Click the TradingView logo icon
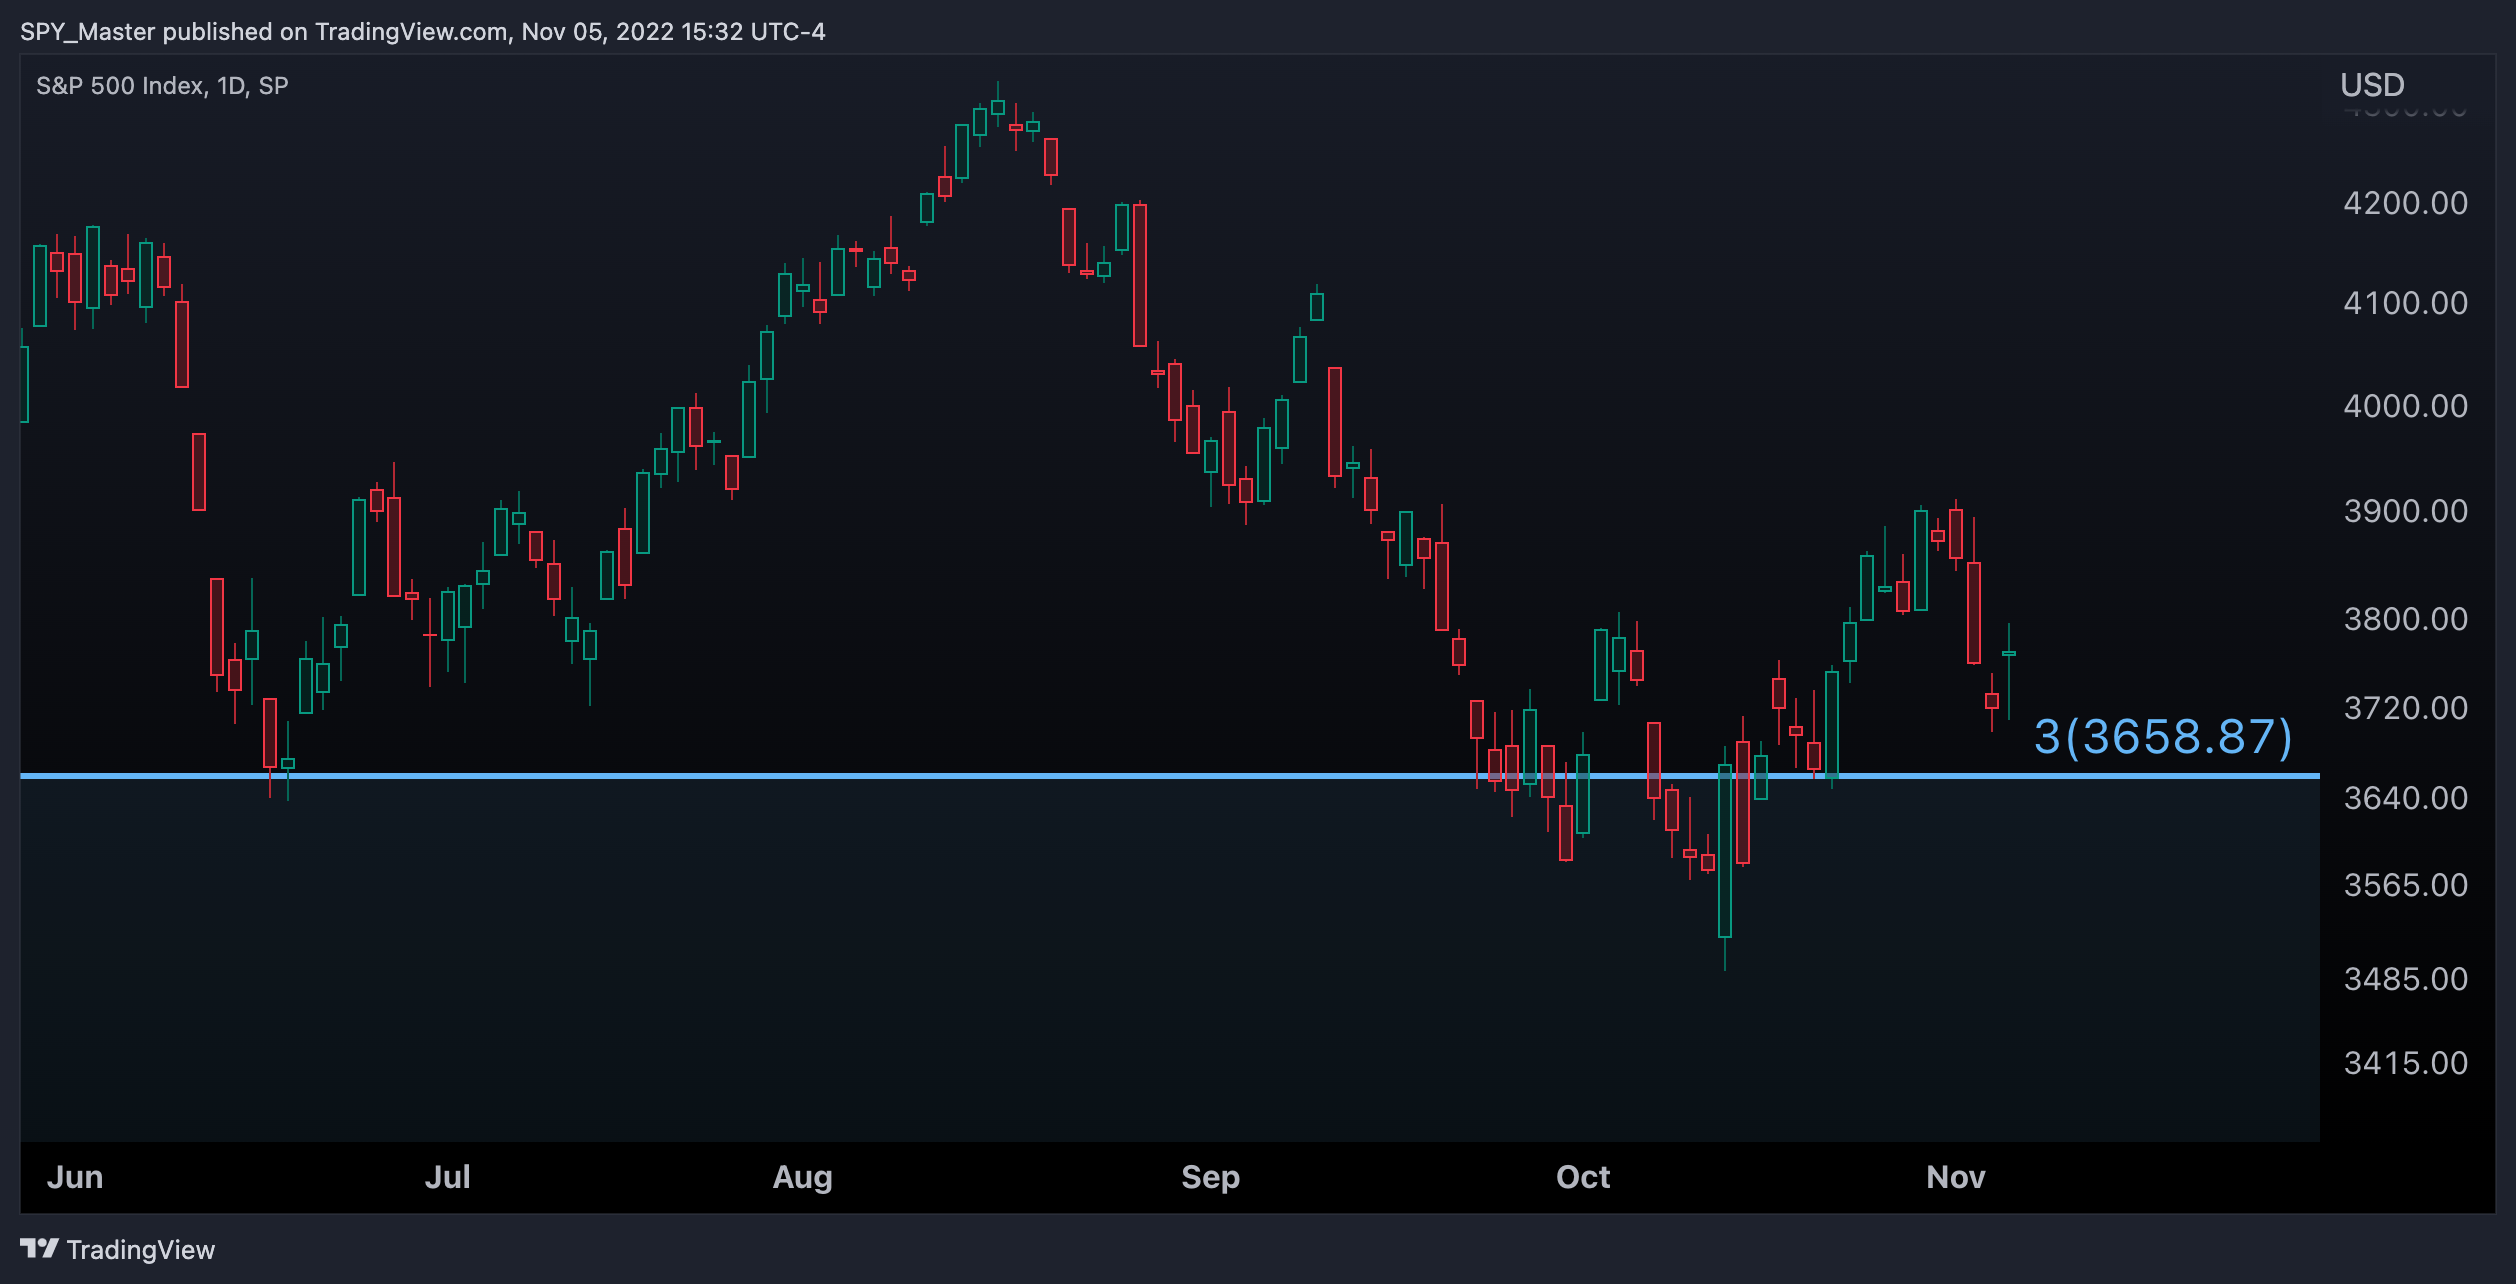 (x=39, y=1249)
